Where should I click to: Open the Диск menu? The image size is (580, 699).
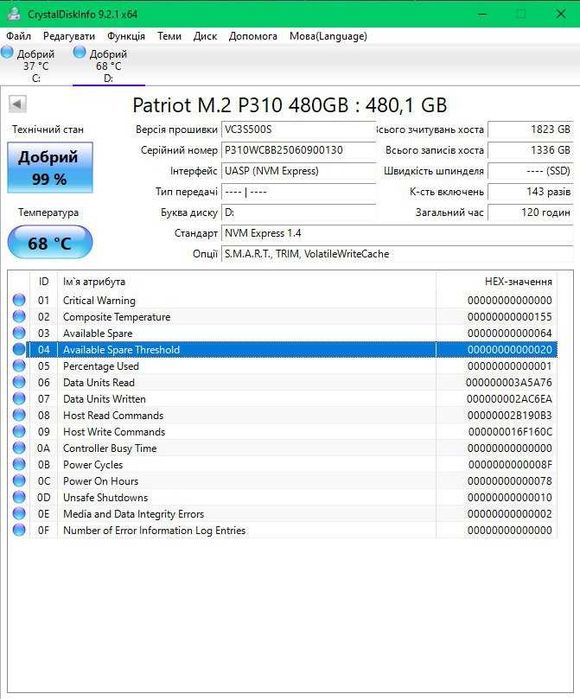click(205, 36)
